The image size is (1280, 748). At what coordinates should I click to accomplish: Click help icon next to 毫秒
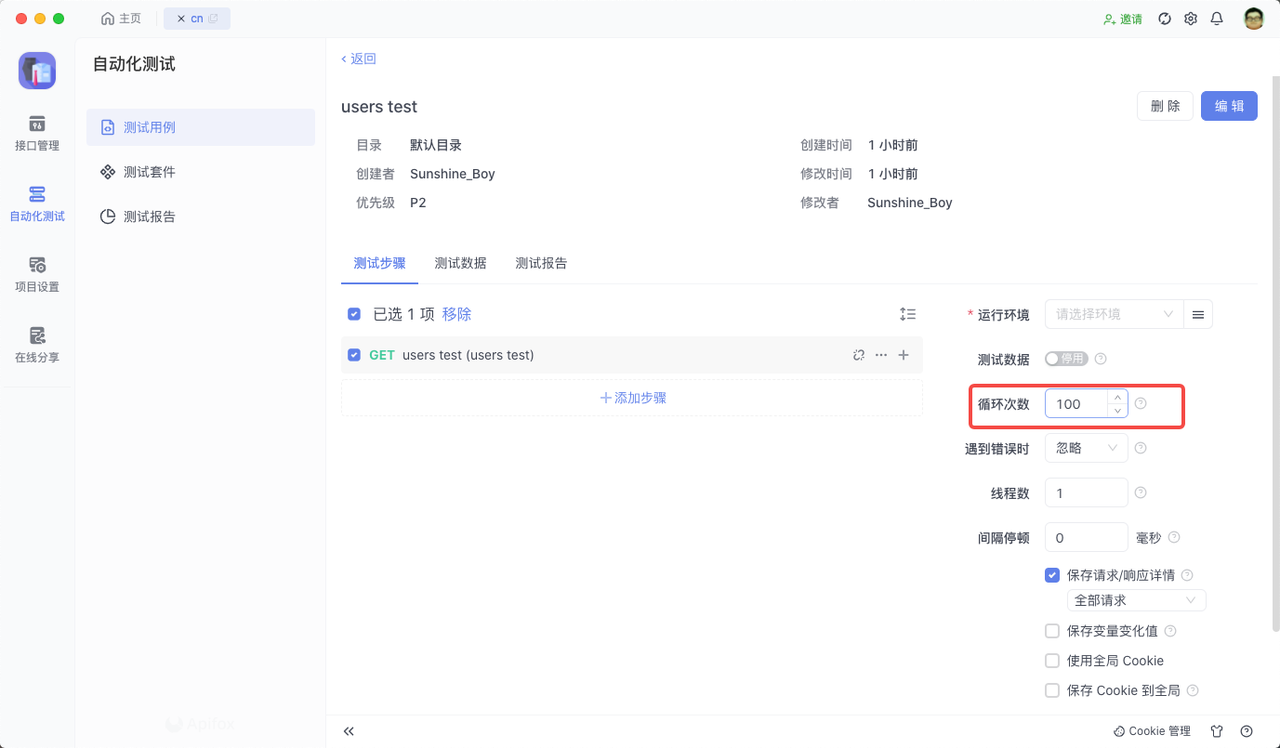[1174, 537]
